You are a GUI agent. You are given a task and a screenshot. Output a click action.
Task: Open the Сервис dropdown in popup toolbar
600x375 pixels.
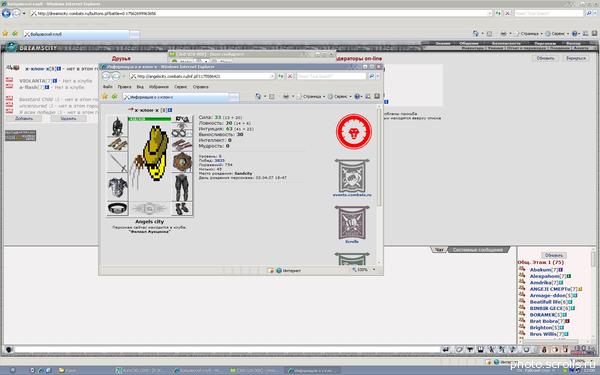pyautogui.click(x=340, y=97)
